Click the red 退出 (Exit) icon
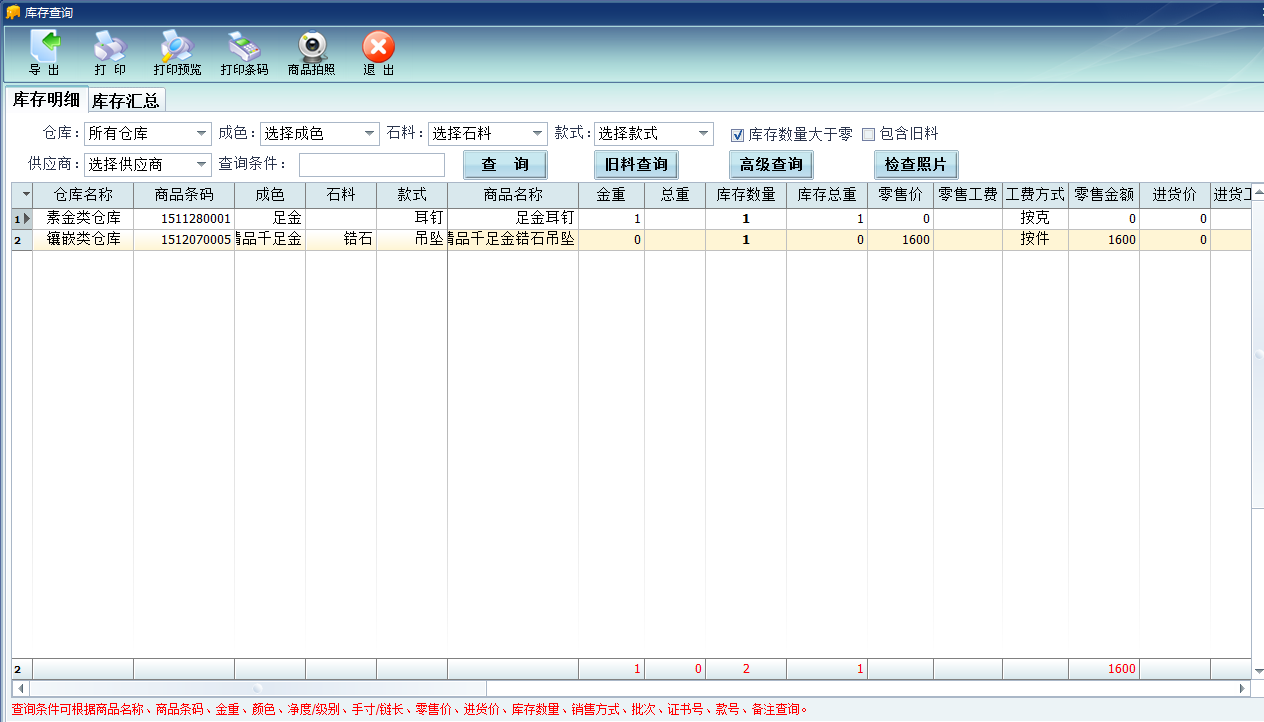 click(378, 48)
